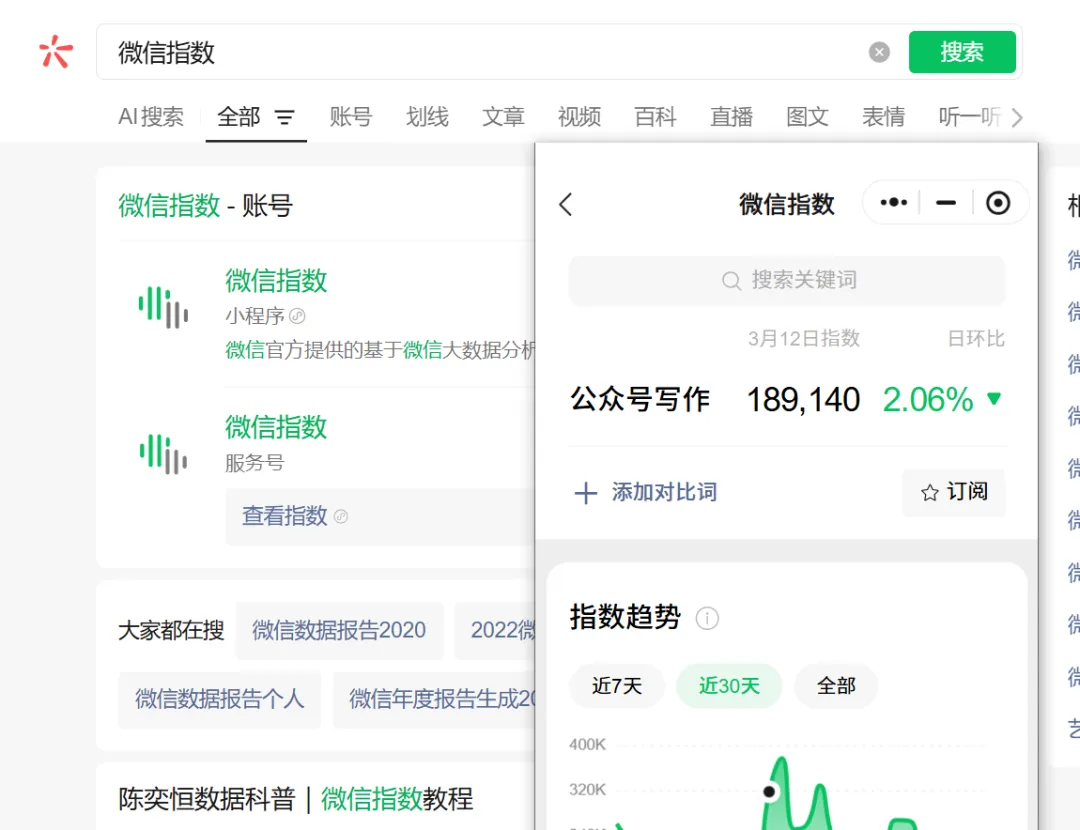Click the info icon beside 指数趋势

[x=707, y=618]
